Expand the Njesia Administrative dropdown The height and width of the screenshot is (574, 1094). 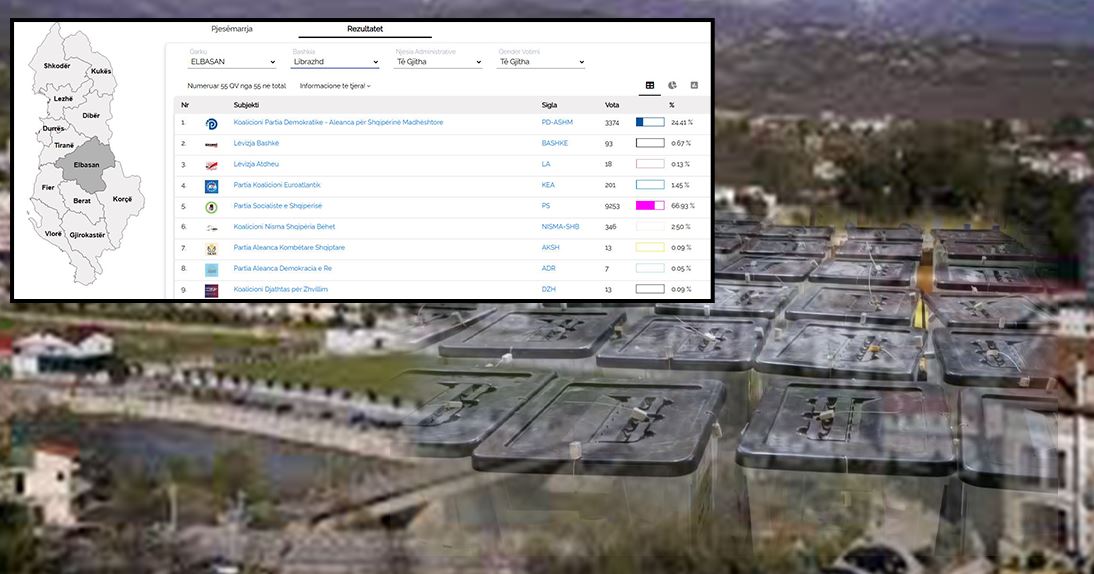click(x=438, y=62)
